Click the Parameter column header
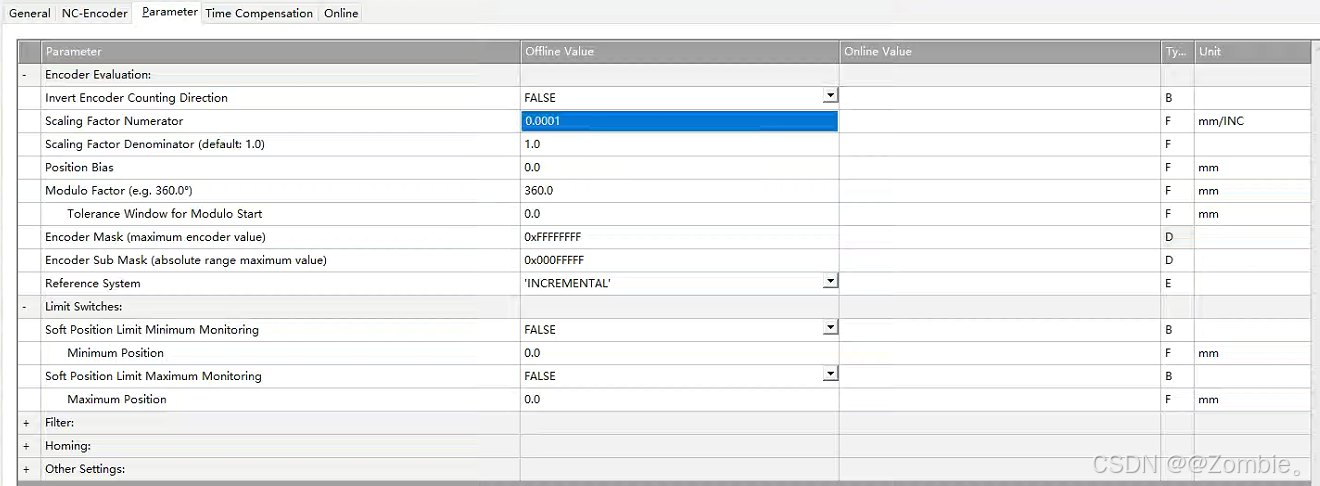The width and height of the screenshot is (1320, 486). point(280,52)
